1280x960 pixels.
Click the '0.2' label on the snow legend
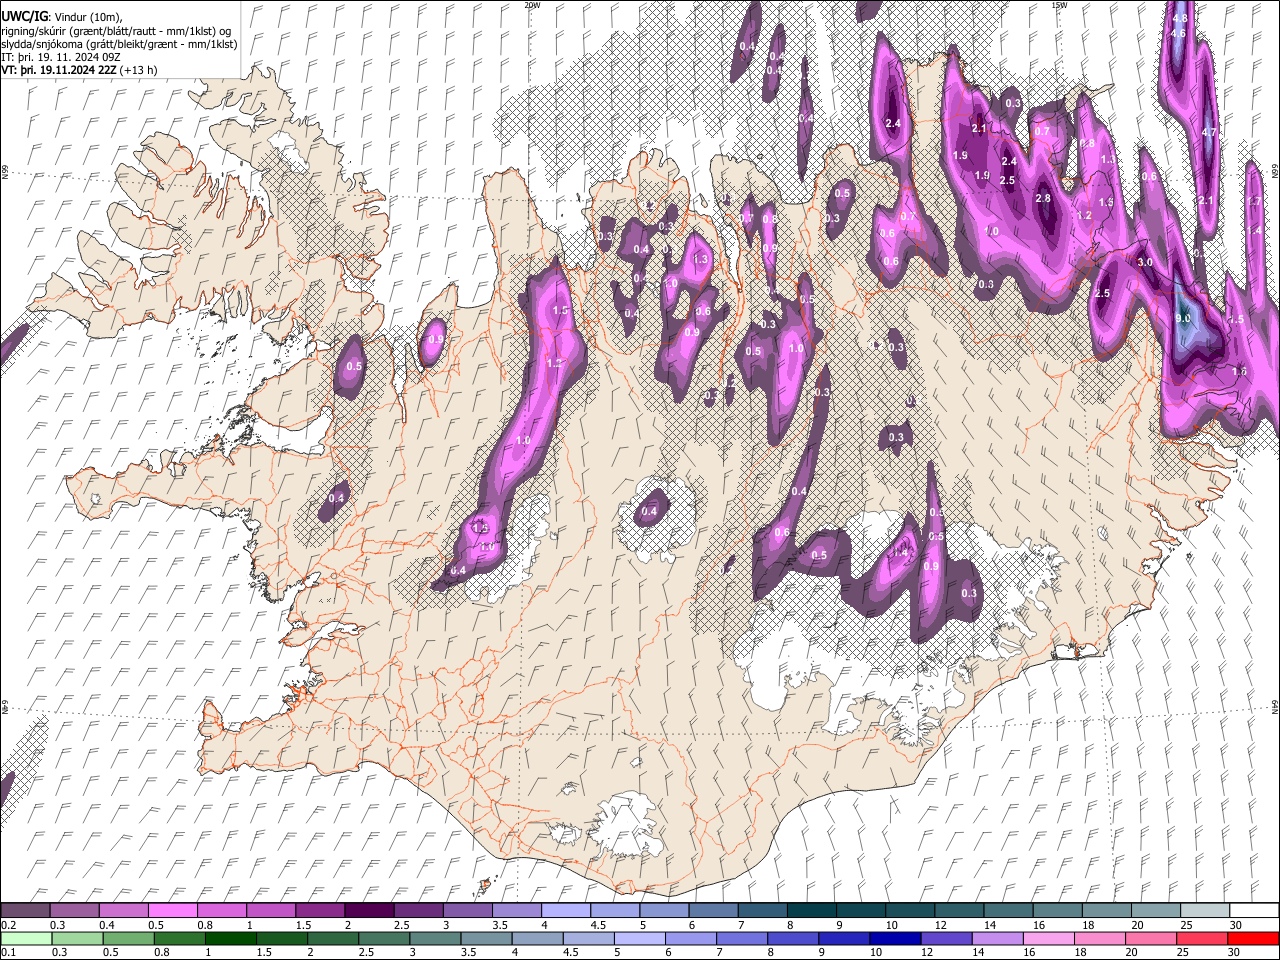tap(7, 925)
